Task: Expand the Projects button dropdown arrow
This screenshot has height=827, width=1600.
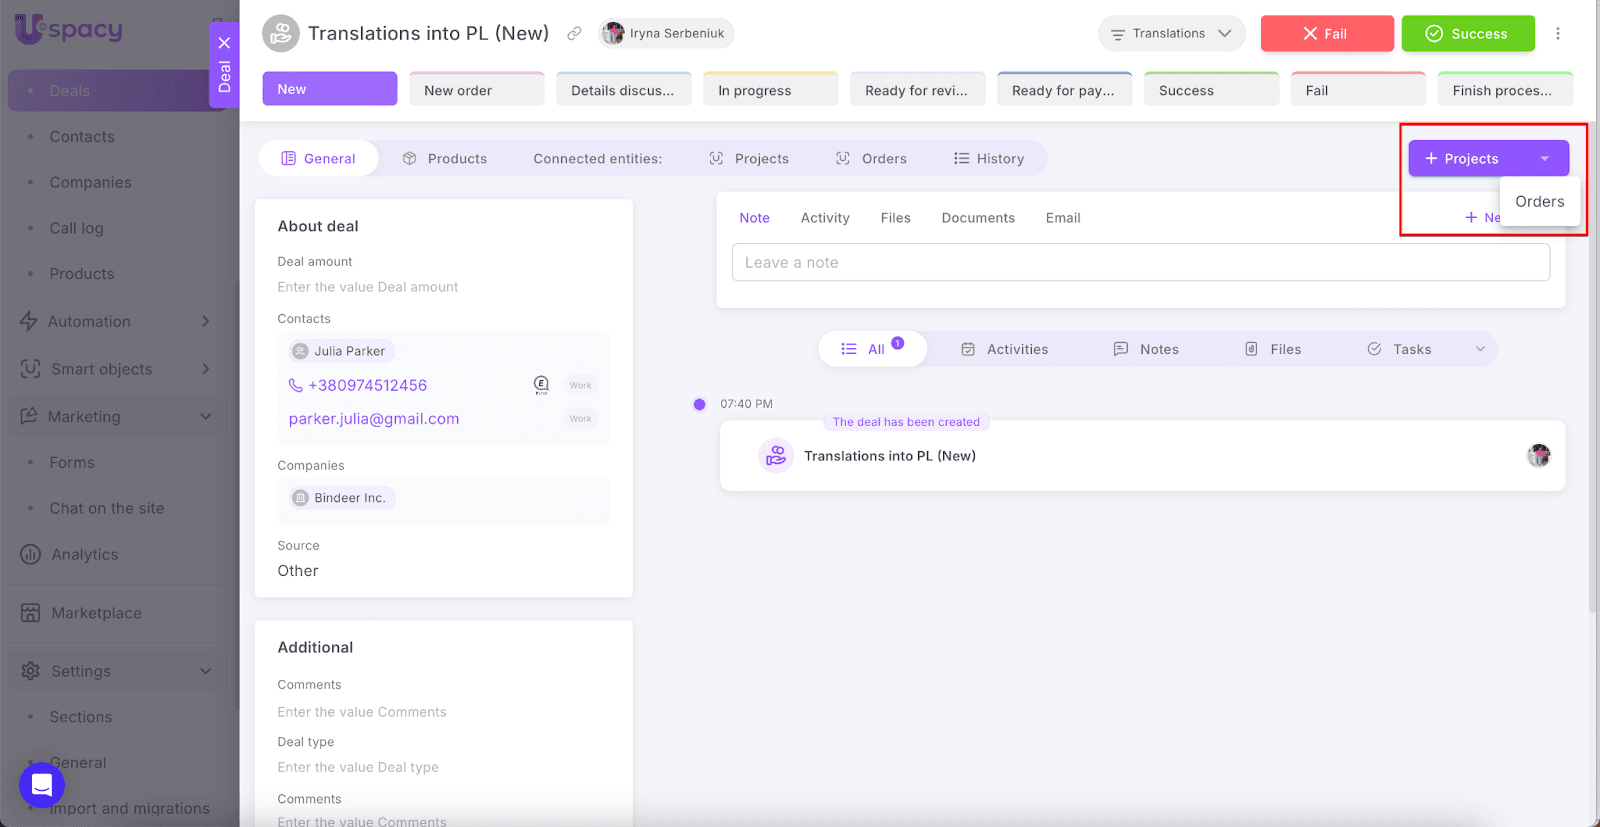Action: point(1544,159)
